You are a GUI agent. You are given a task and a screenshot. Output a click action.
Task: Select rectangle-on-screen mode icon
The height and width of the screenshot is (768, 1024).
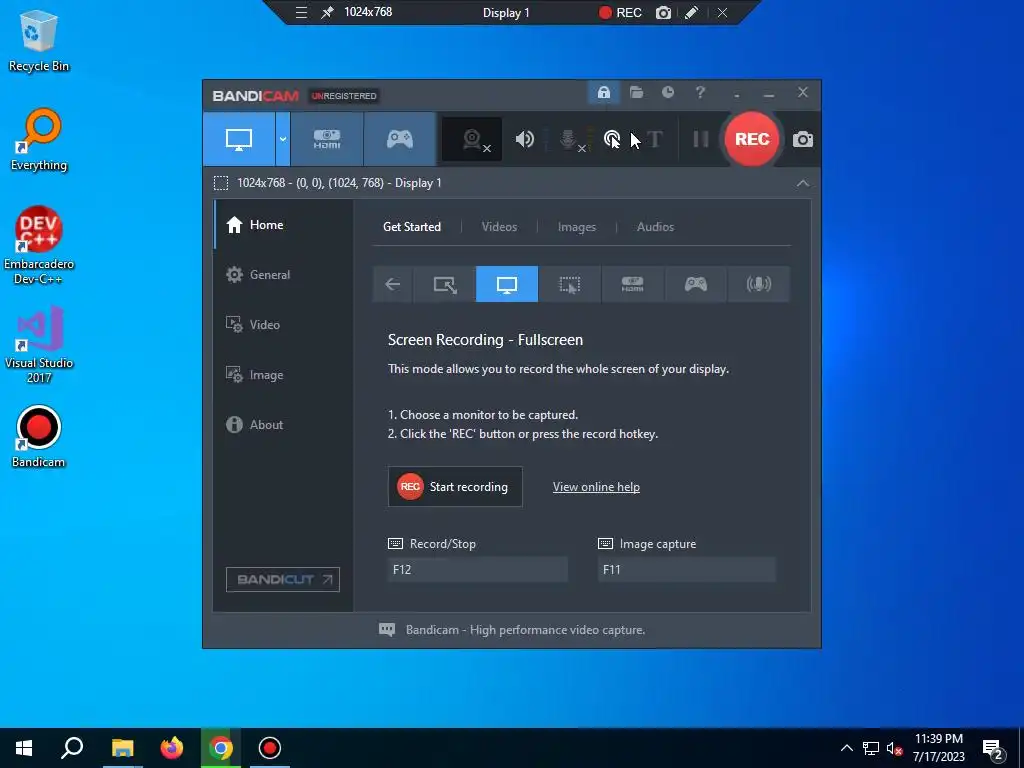point(445,284)
